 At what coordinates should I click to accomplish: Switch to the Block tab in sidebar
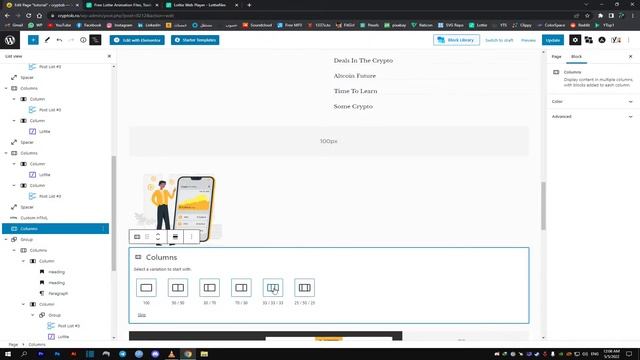[x=576, y=56]
